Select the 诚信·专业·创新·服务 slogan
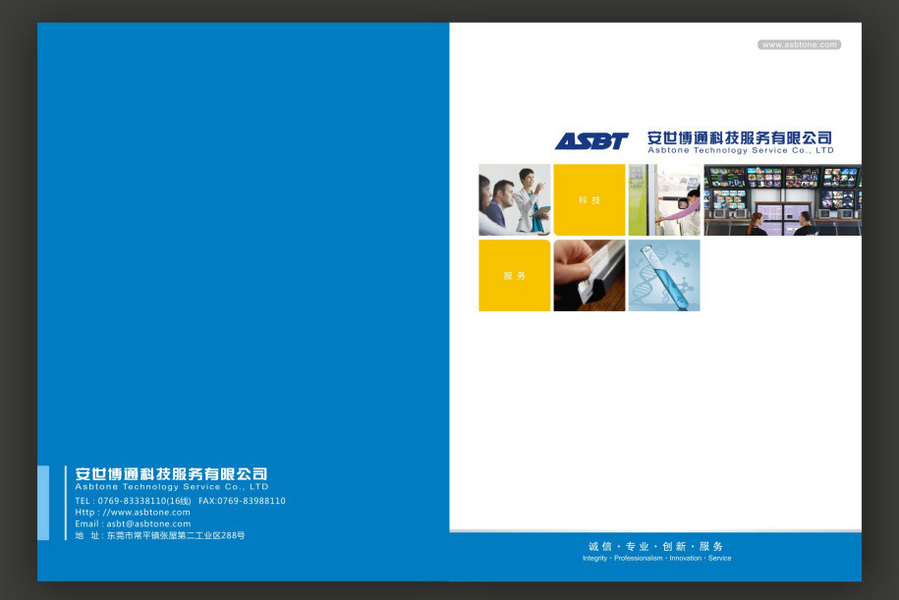The height and width of the screenshot is (600, 899). (656, 546)
